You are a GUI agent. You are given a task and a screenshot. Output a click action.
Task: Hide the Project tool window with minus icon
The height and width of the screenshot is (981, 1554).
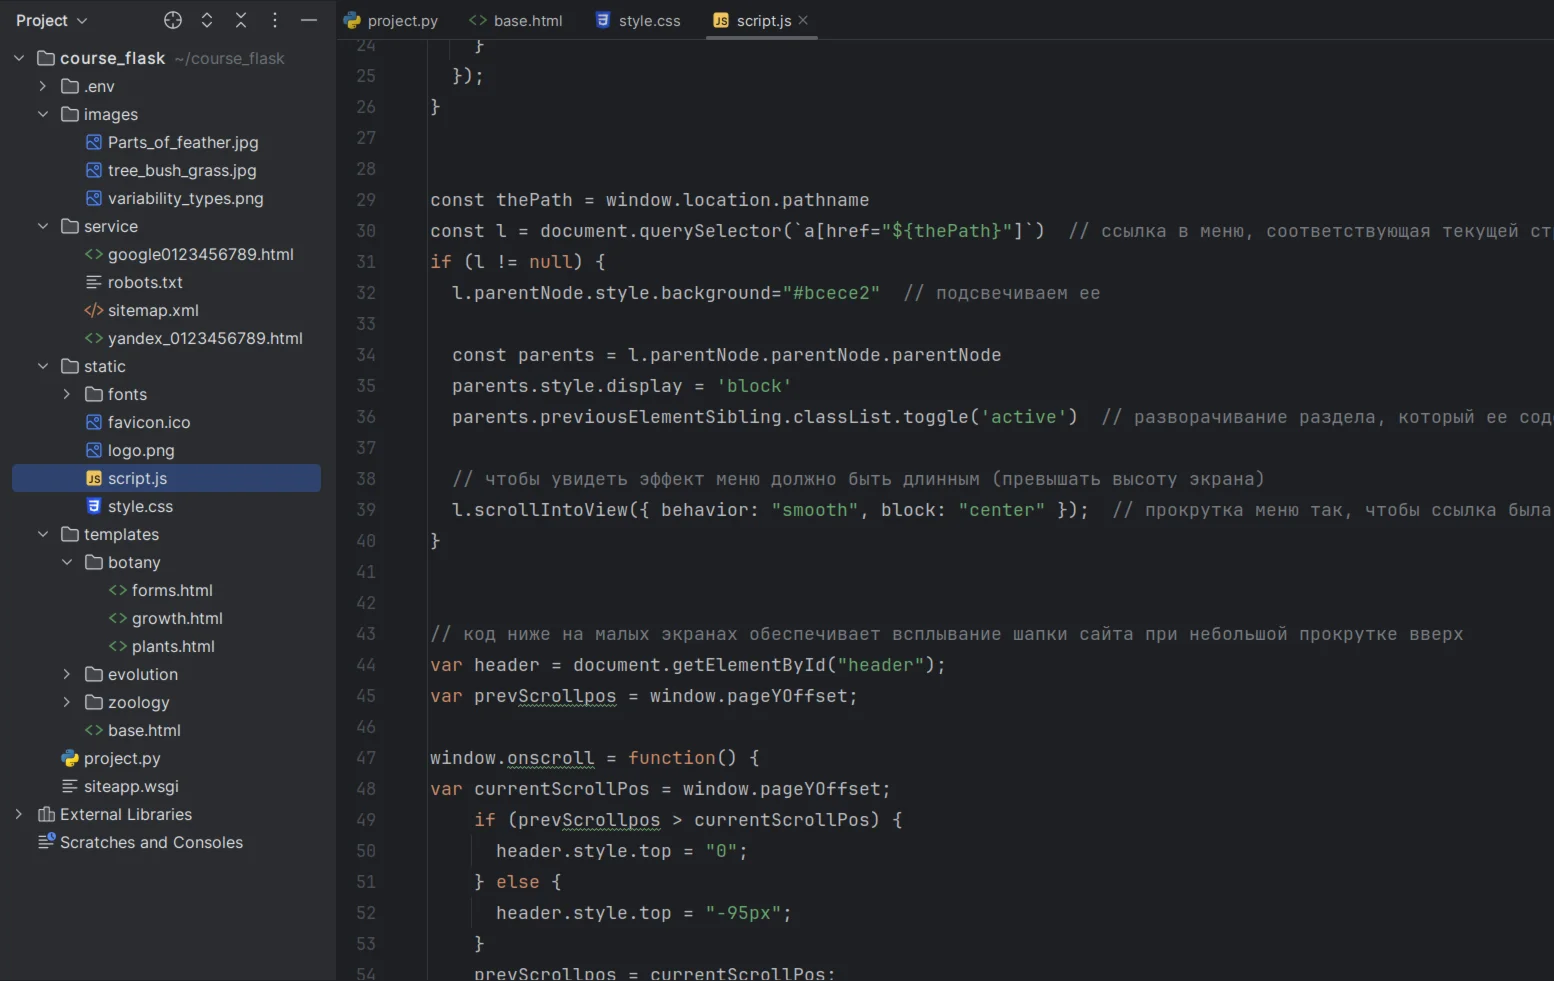point(309,20)
